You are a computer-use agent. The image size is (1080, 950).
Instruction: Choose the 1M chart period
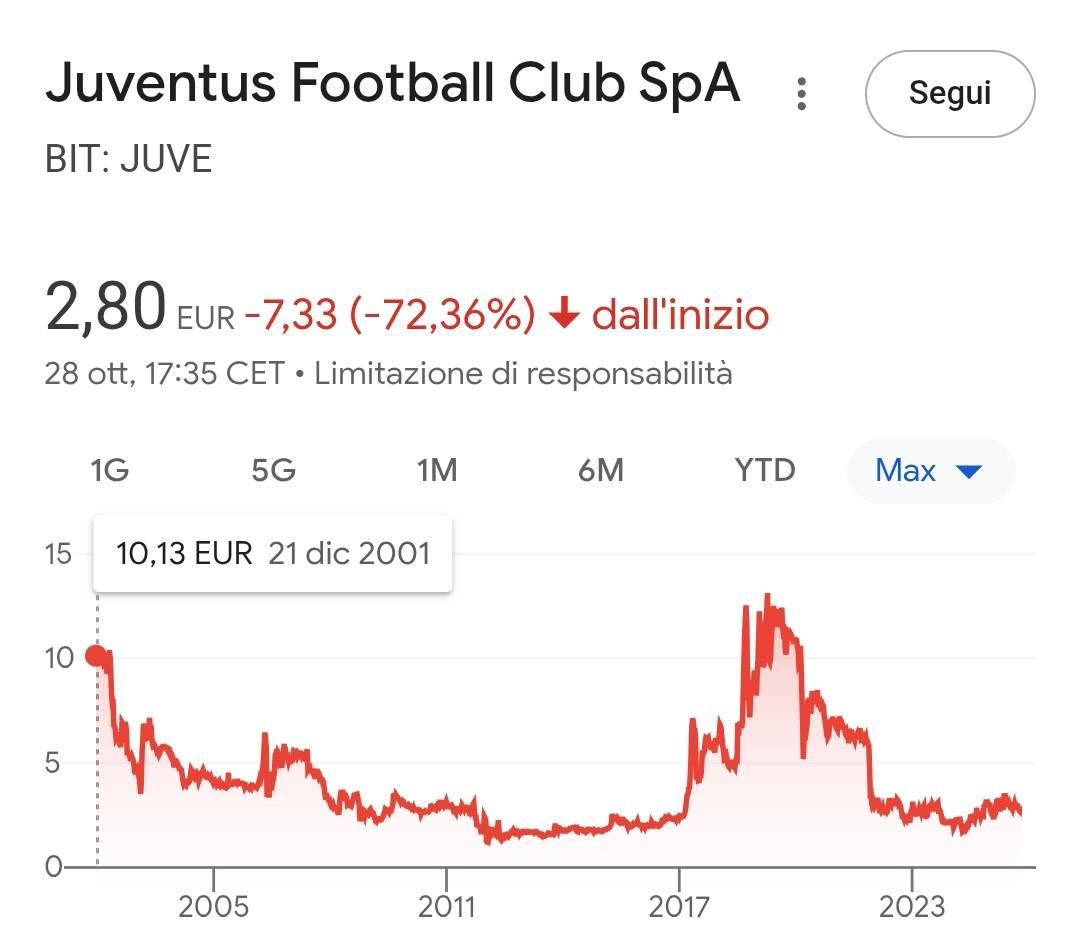tap(437, 470)
